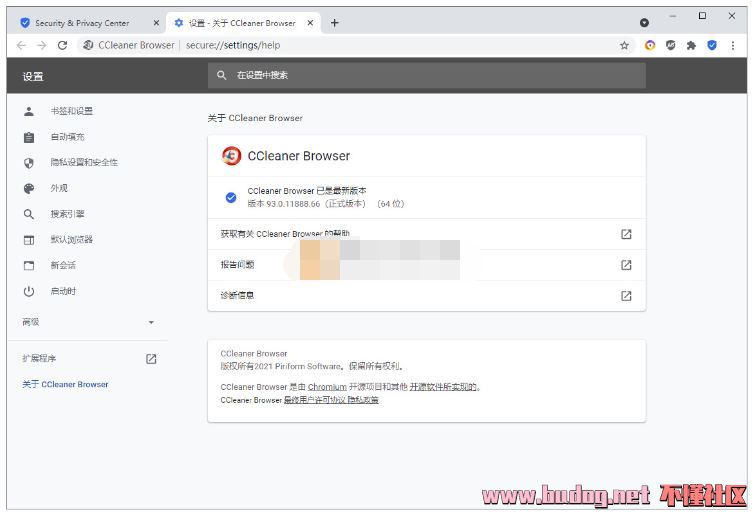Close the browser window
The width and height of the screenshot is (756, 516).
pyautogui.click(x=732, y=16)
